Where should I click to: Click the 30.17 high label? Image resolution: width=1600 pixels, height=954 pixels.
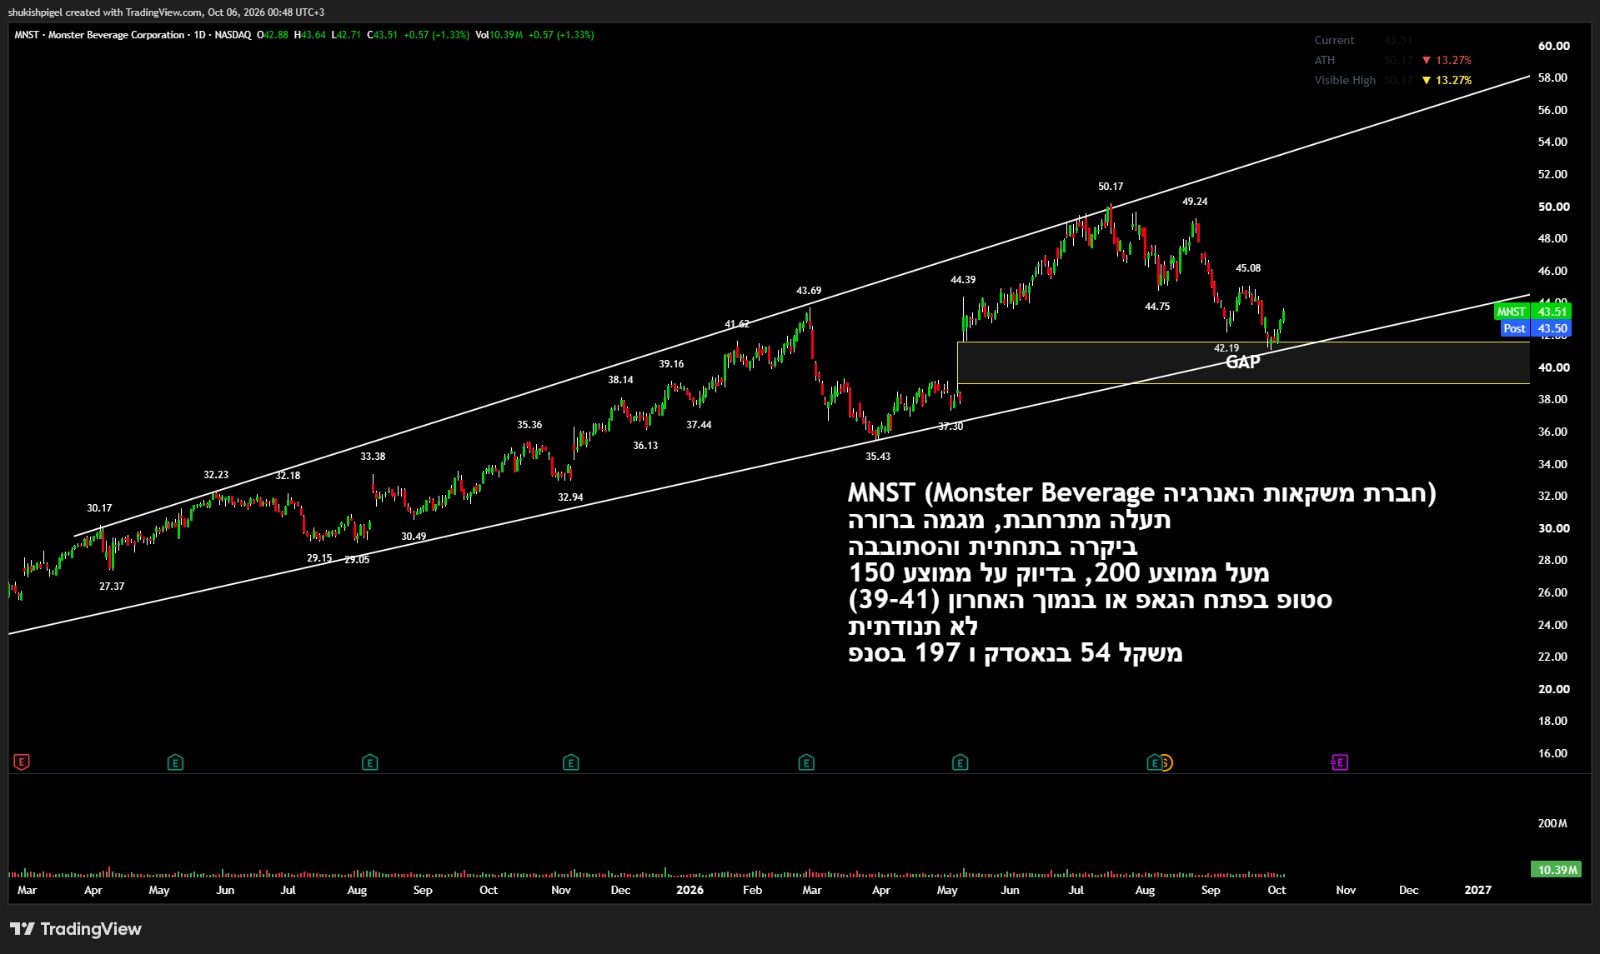pyautogui.click(x=99, y=508)
